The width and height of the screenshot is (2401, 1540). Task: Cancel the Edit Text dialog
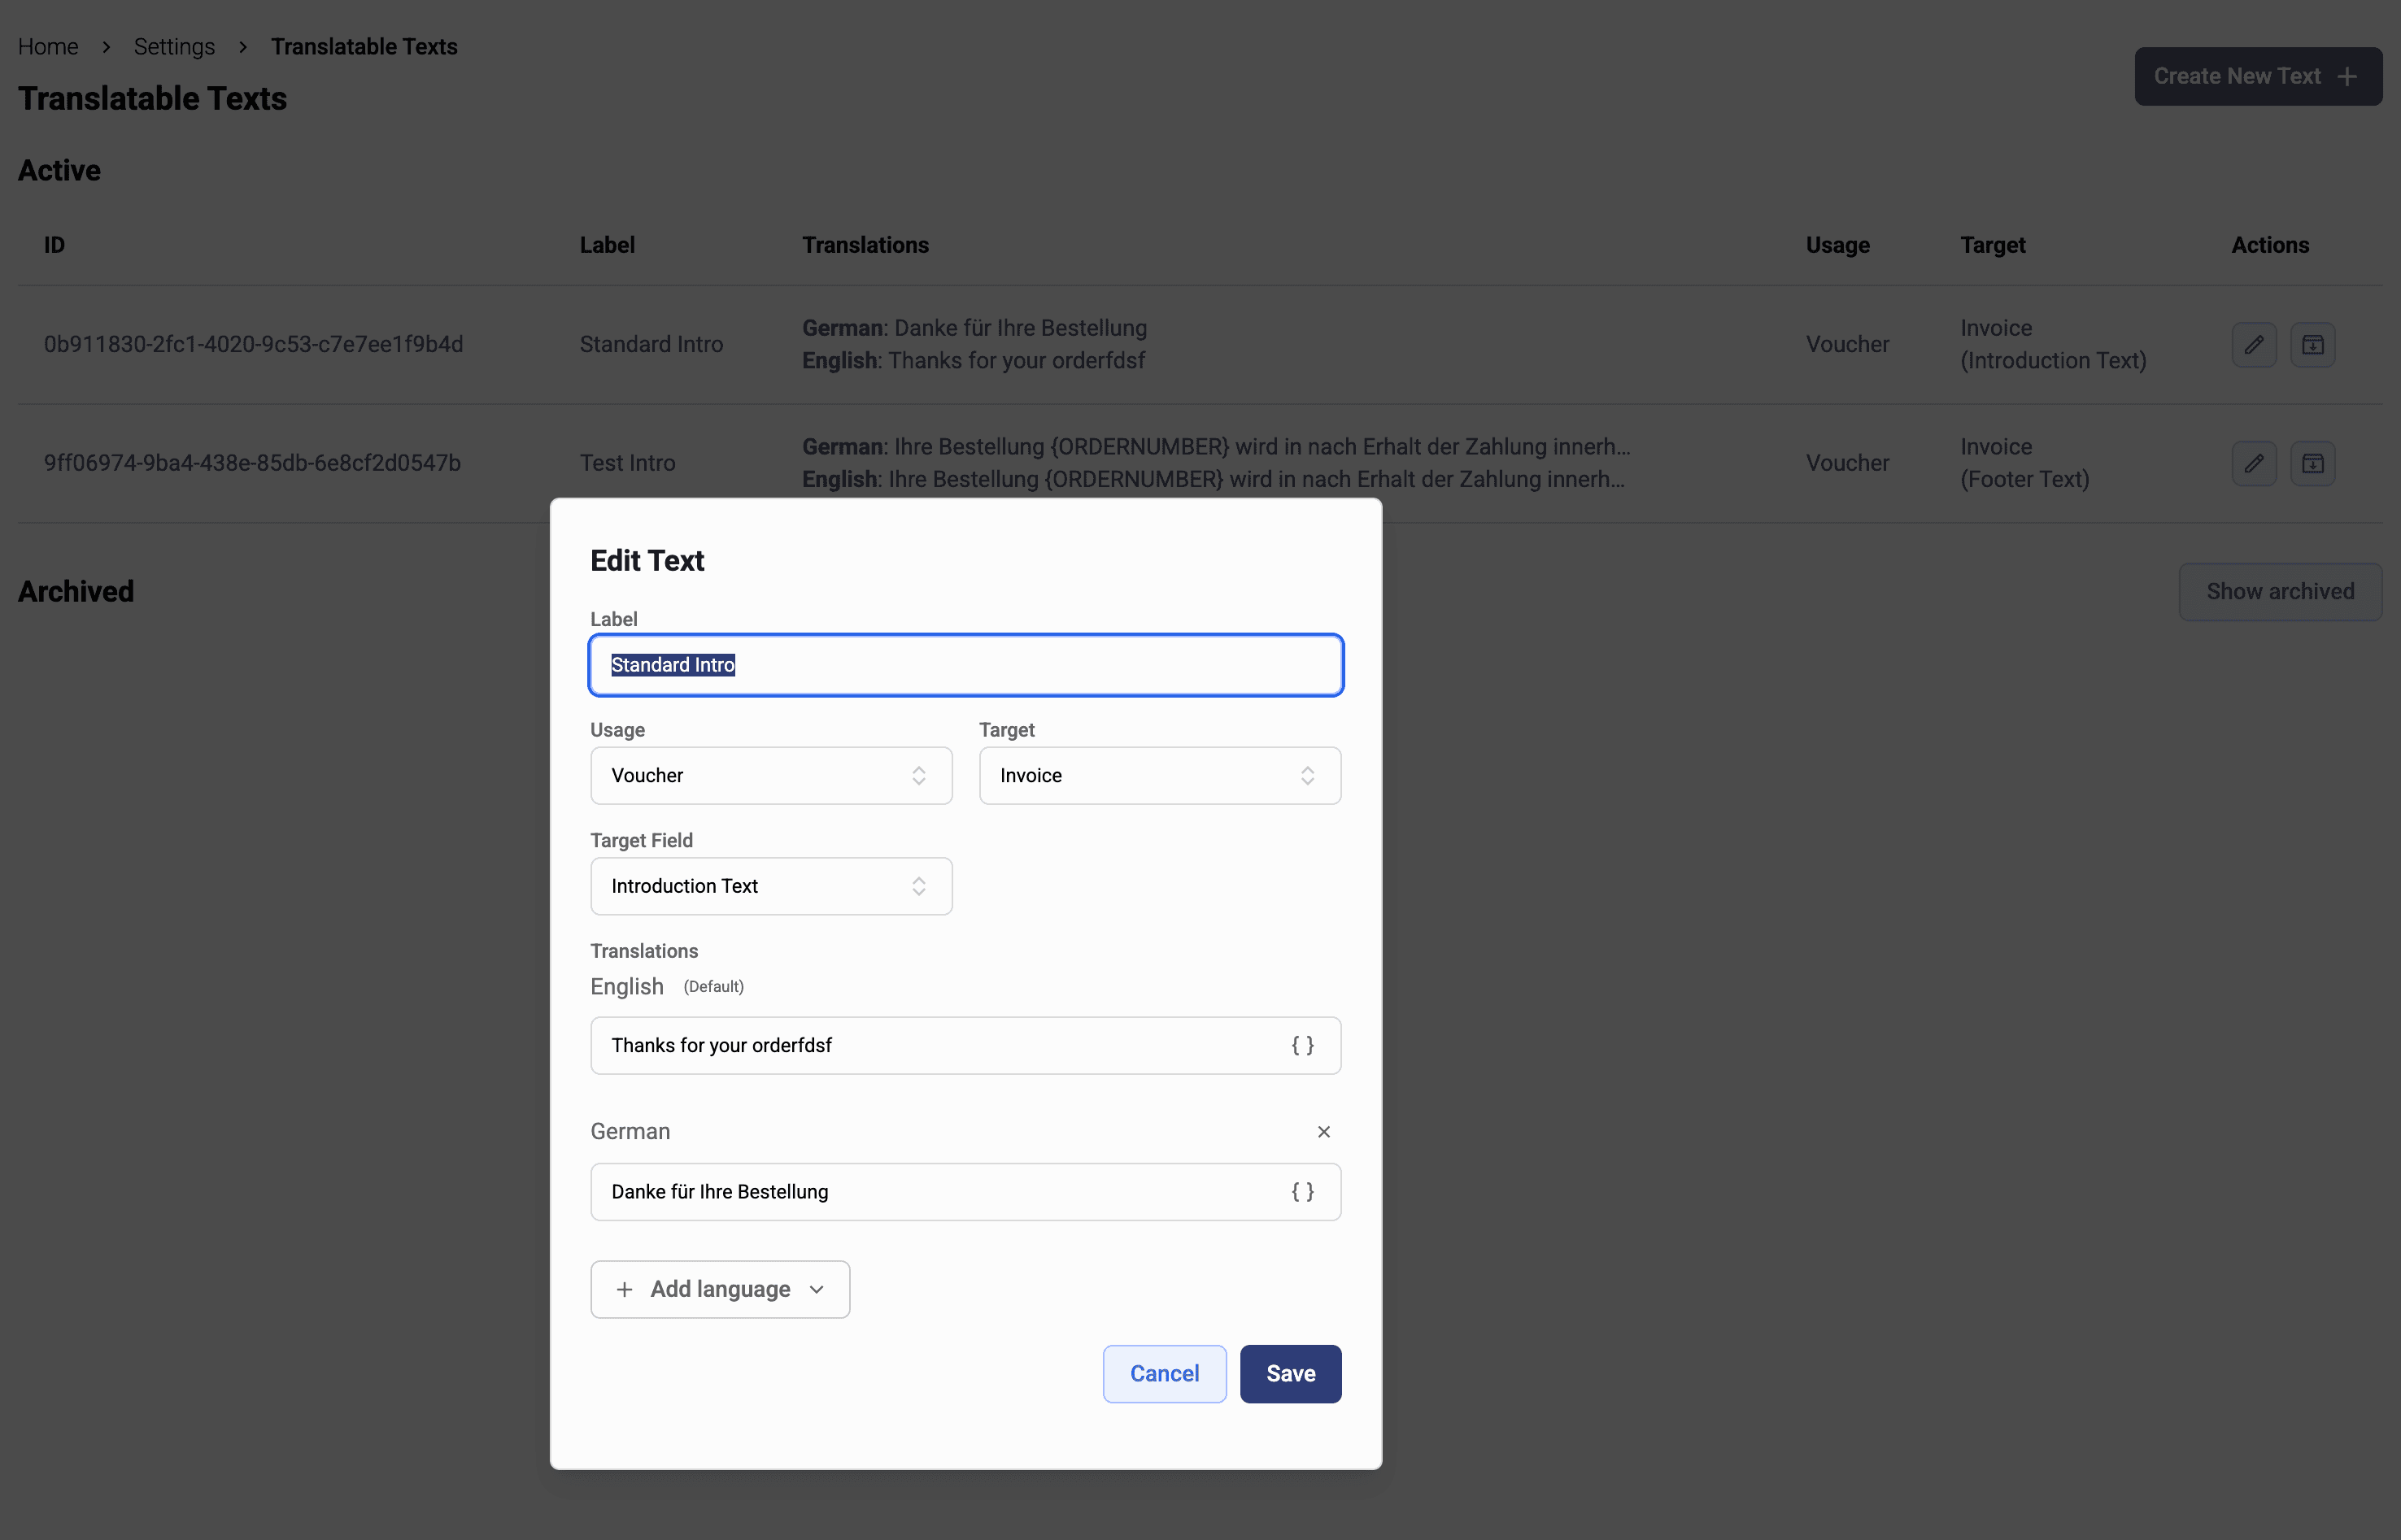point(1164,1373)
